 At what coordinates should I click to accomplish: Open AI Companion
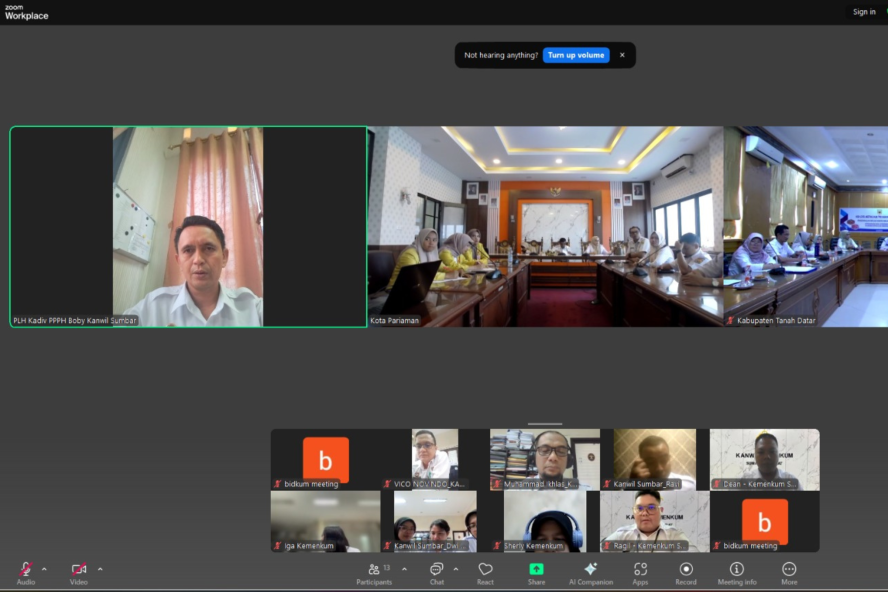click(590, 571)
